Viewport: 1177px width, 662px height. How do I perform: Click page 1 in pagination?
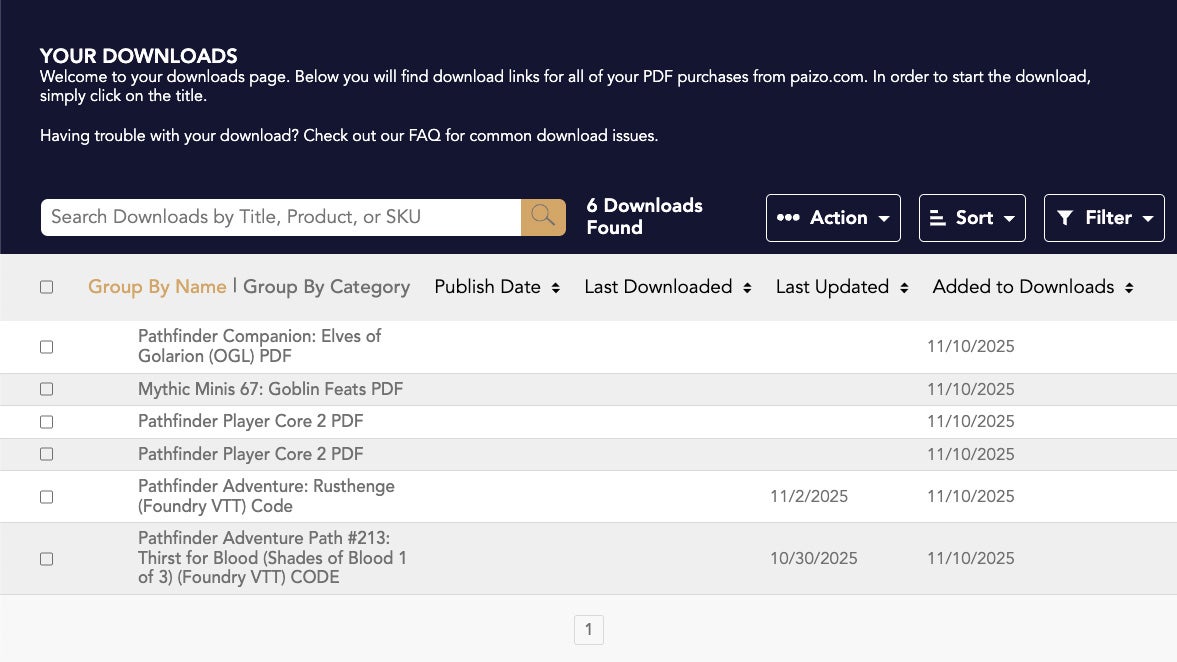[x=588, y=629]
